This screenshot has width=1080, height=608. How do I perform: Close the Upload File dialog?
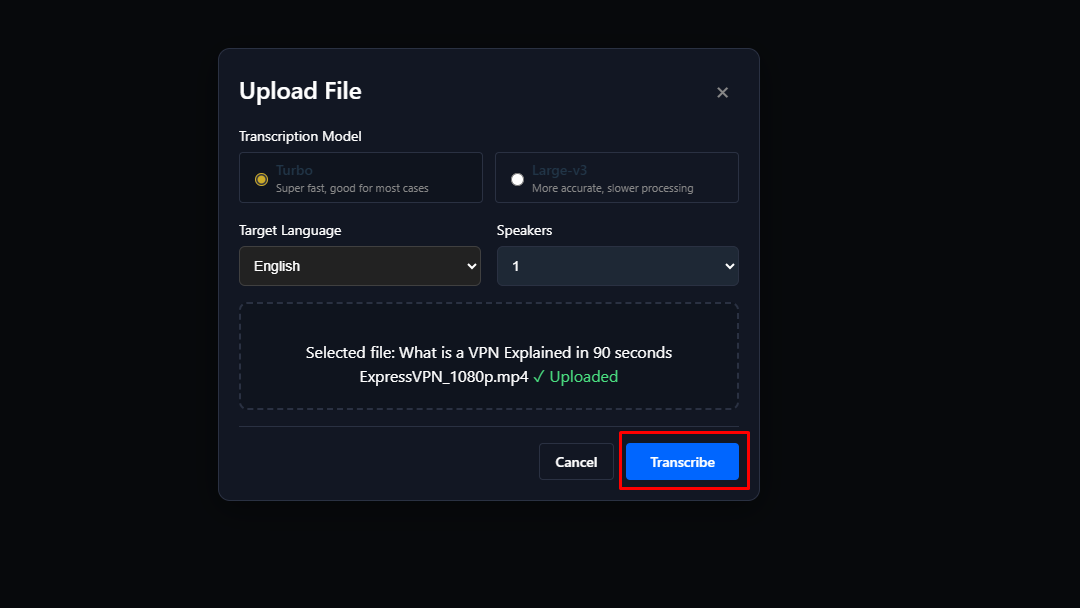722,93
